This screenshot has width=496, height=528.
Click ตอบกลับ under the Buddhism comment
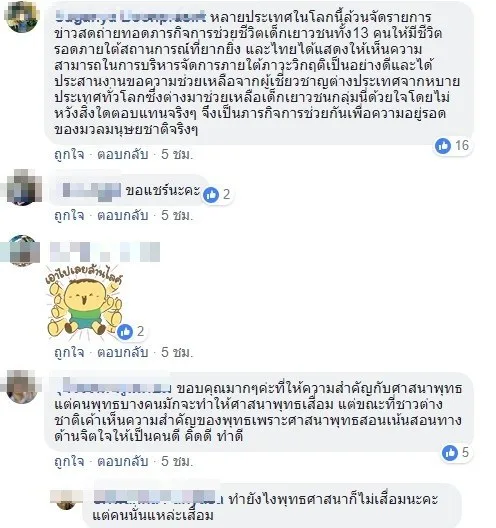[x=123, y=461]
